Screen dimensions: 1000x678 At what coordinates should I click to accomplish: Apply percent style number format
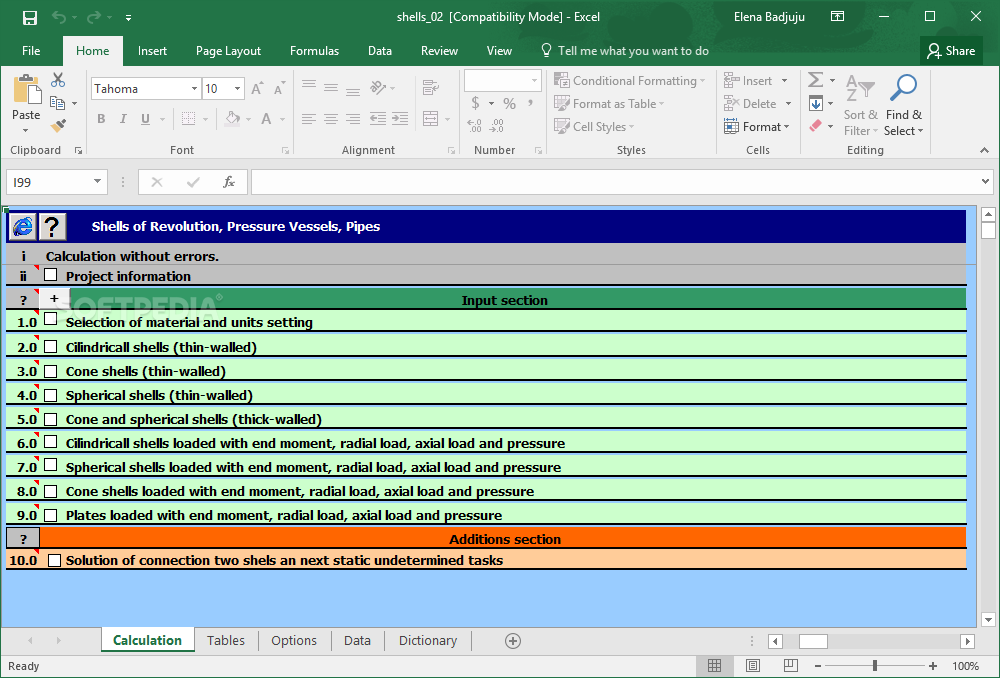509,103
